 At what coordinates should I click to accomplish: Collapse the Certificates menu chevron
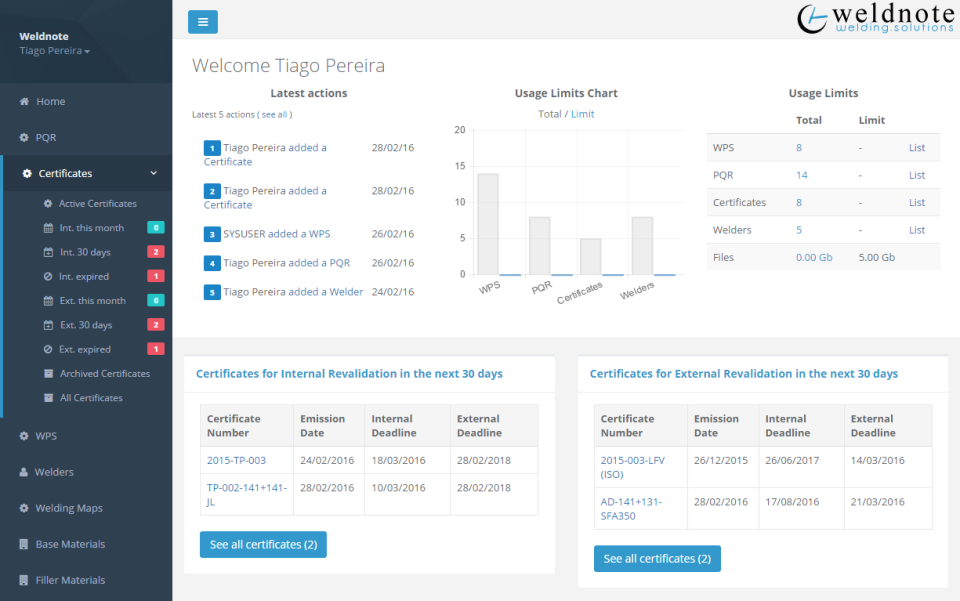pyautogui.click(x=154, y=173)
